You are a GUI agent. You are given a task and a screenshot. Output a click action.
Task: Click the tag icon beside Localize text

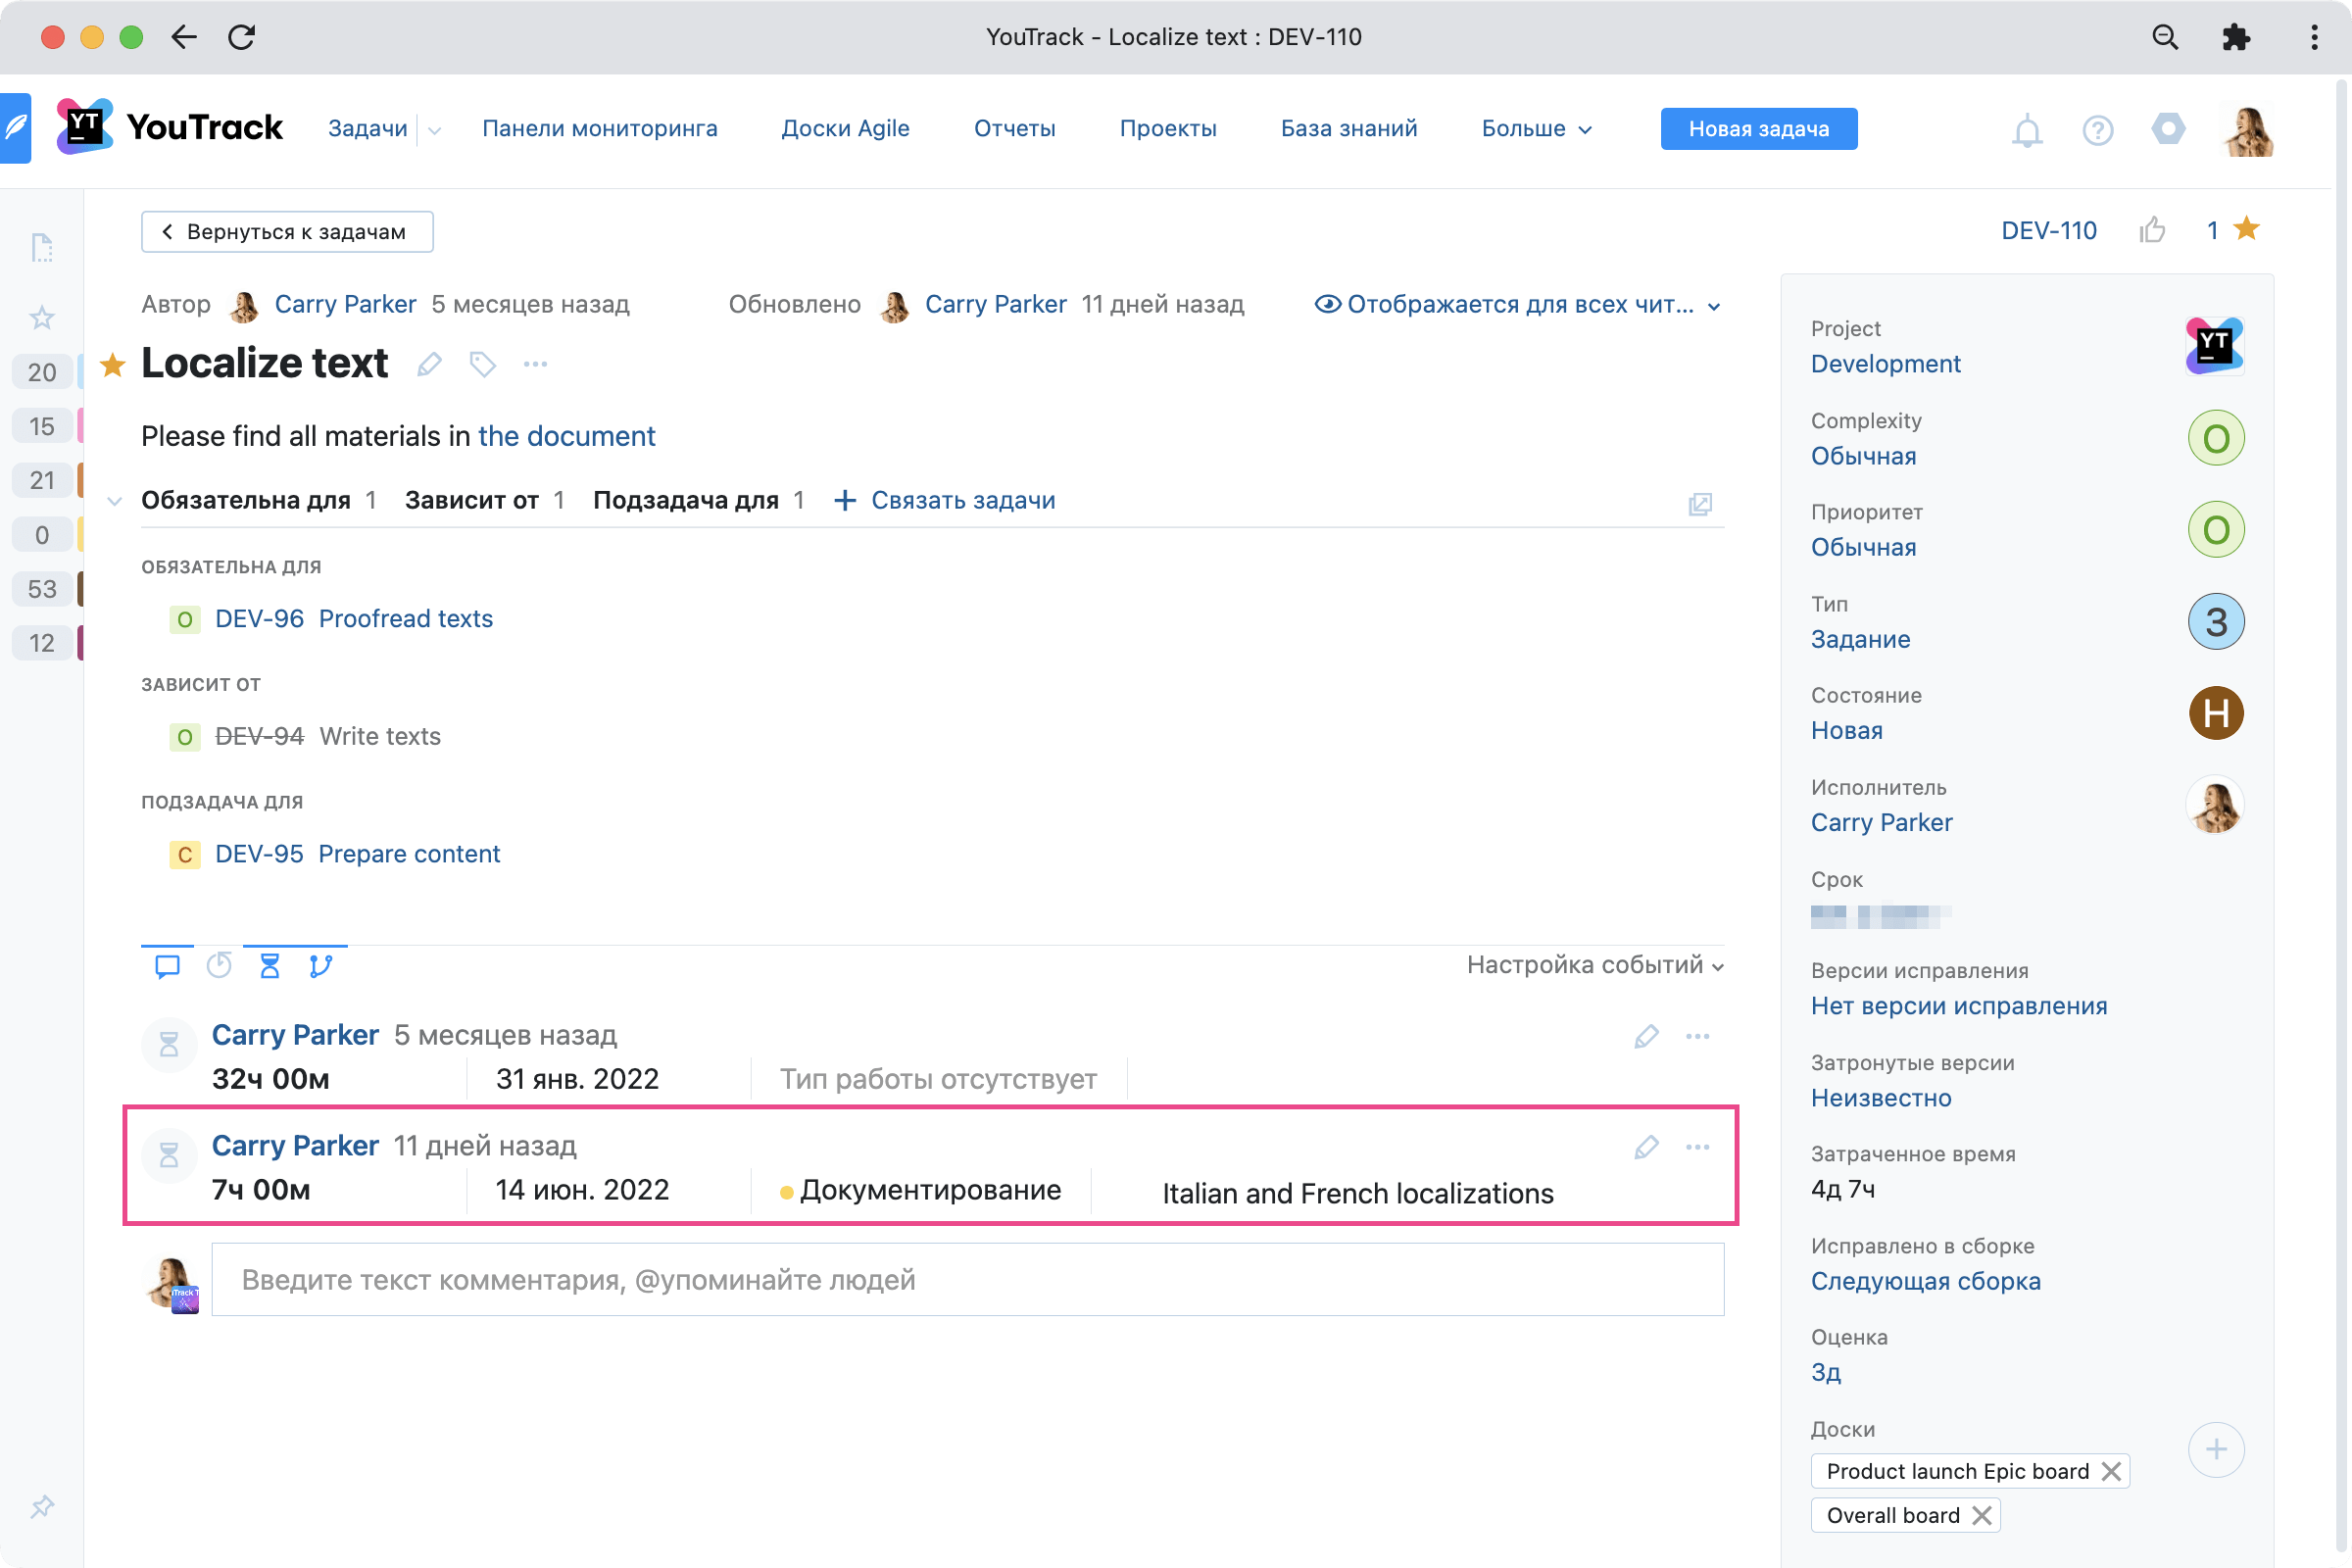pyautogui.click(x=483, y=364)
